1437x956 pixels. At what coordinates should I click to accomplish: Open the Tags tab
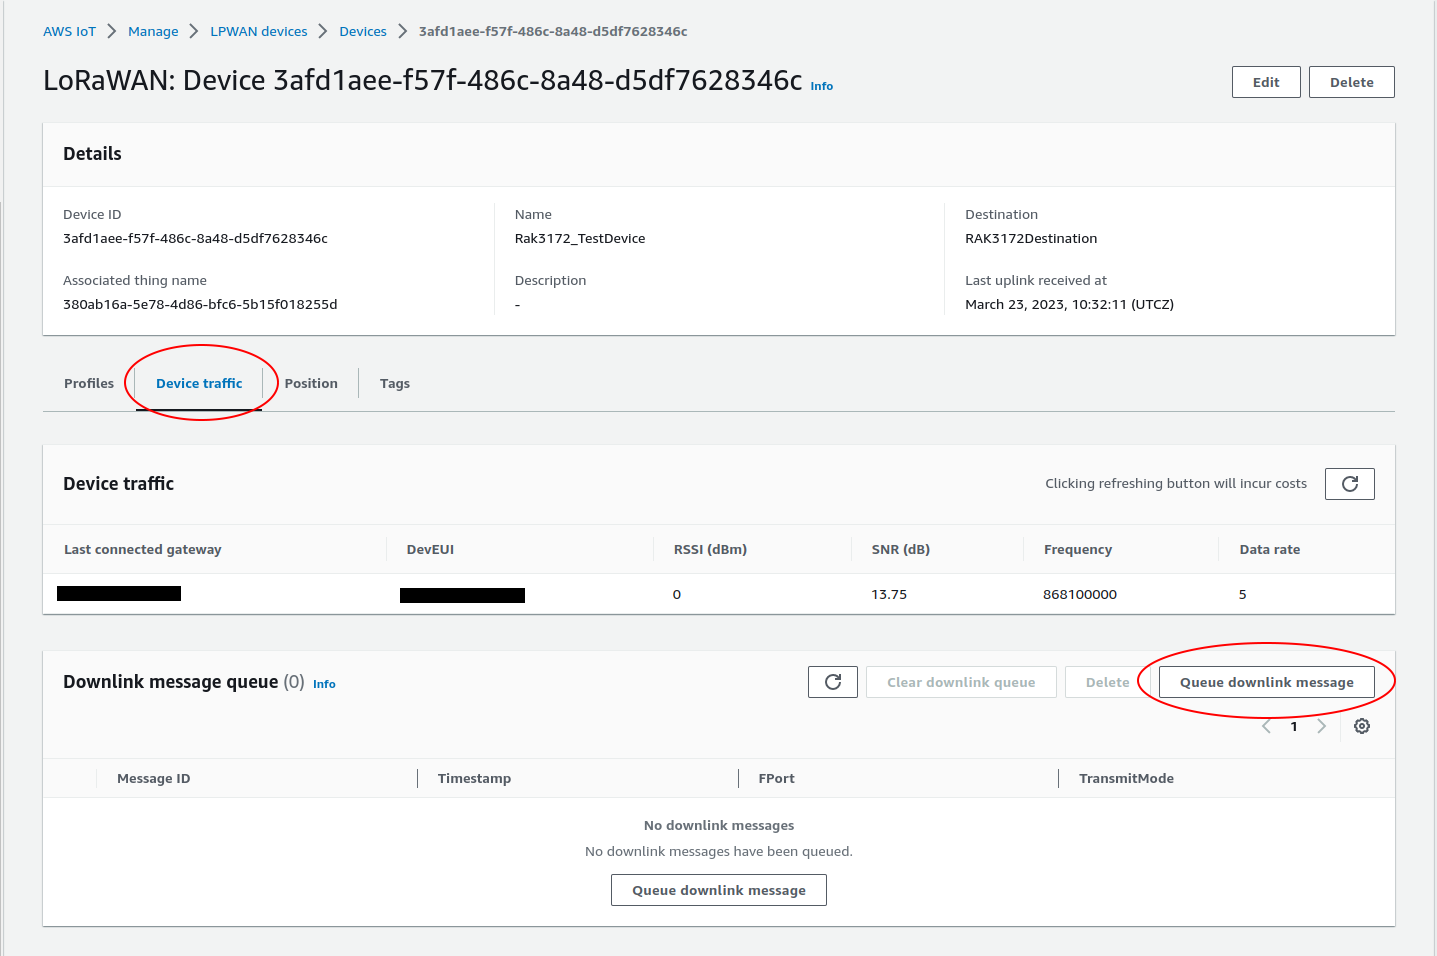click(395, 383)
